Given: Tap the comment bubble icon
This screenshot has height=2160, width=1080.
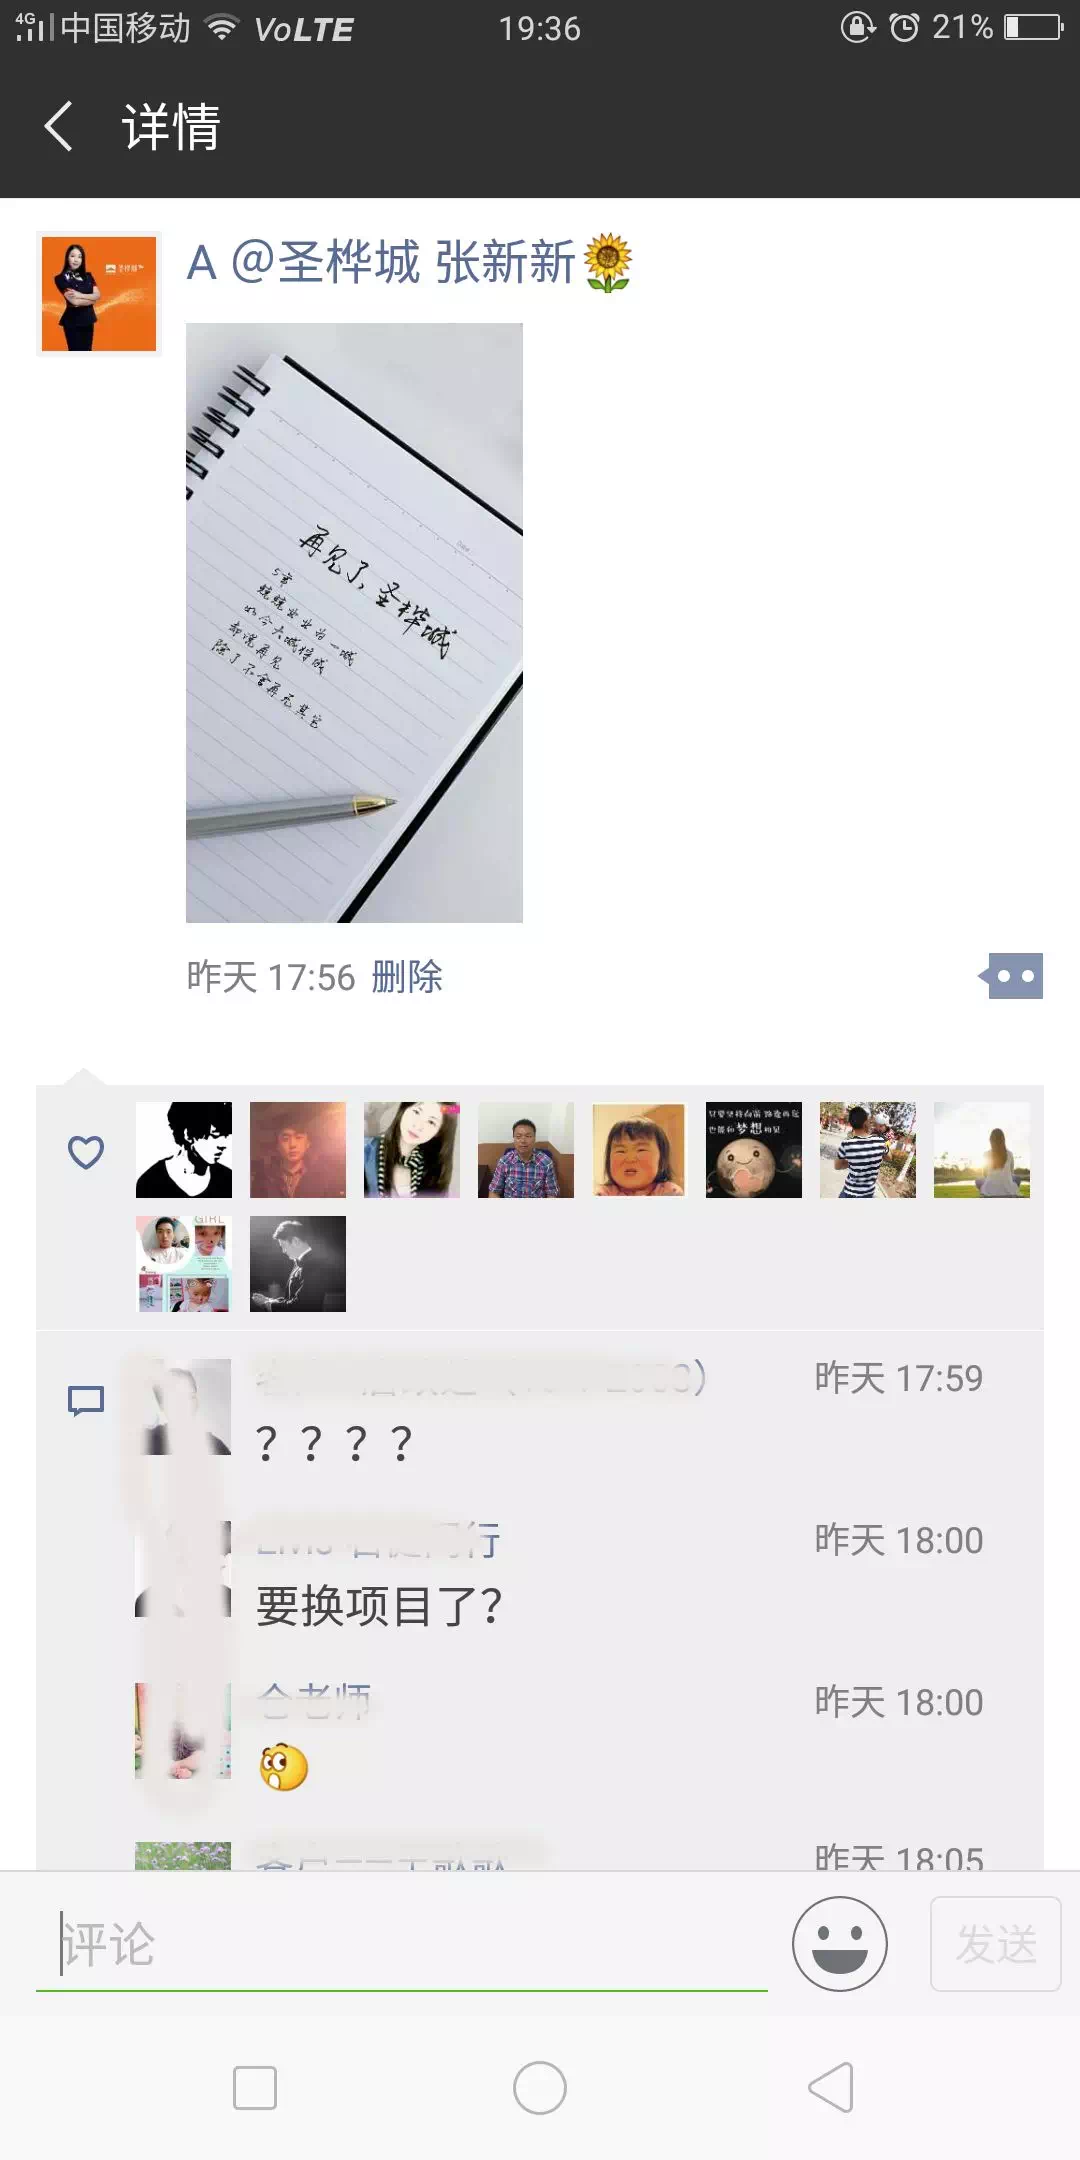Looking at the screenshot, I should click(x=86, y=1401).
